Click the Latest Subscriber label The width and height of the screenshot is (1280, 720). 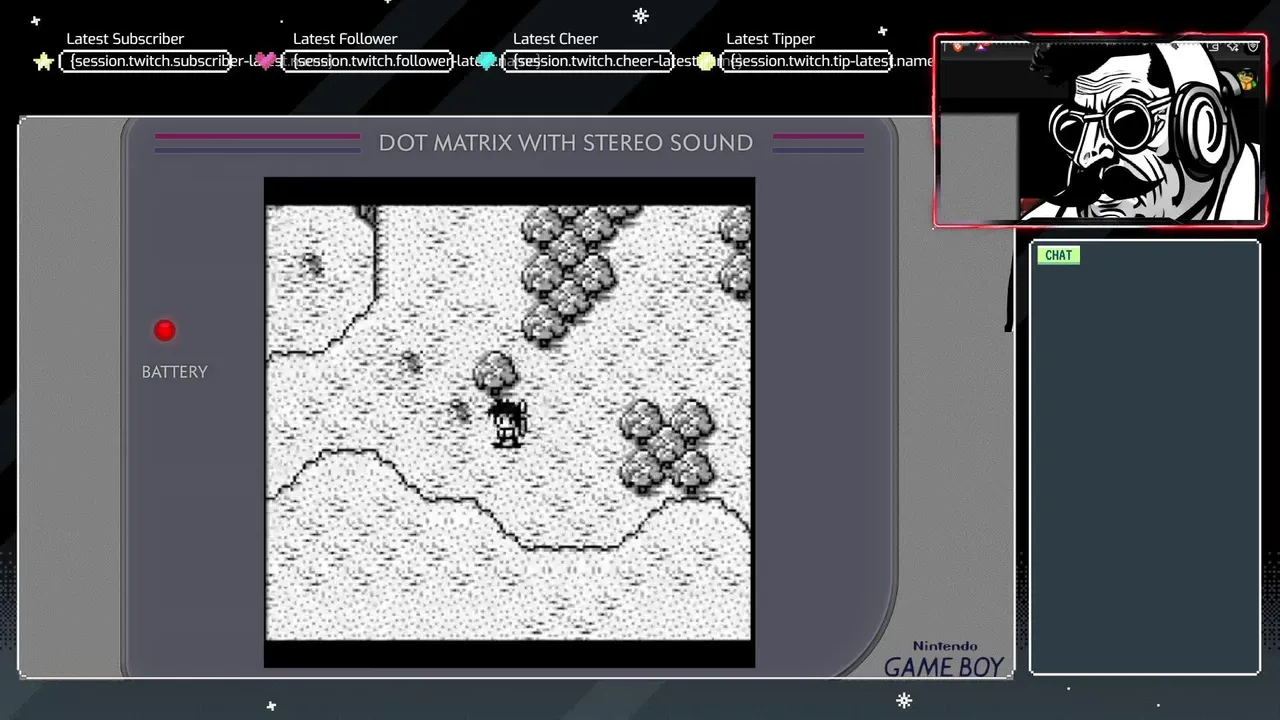125,39
